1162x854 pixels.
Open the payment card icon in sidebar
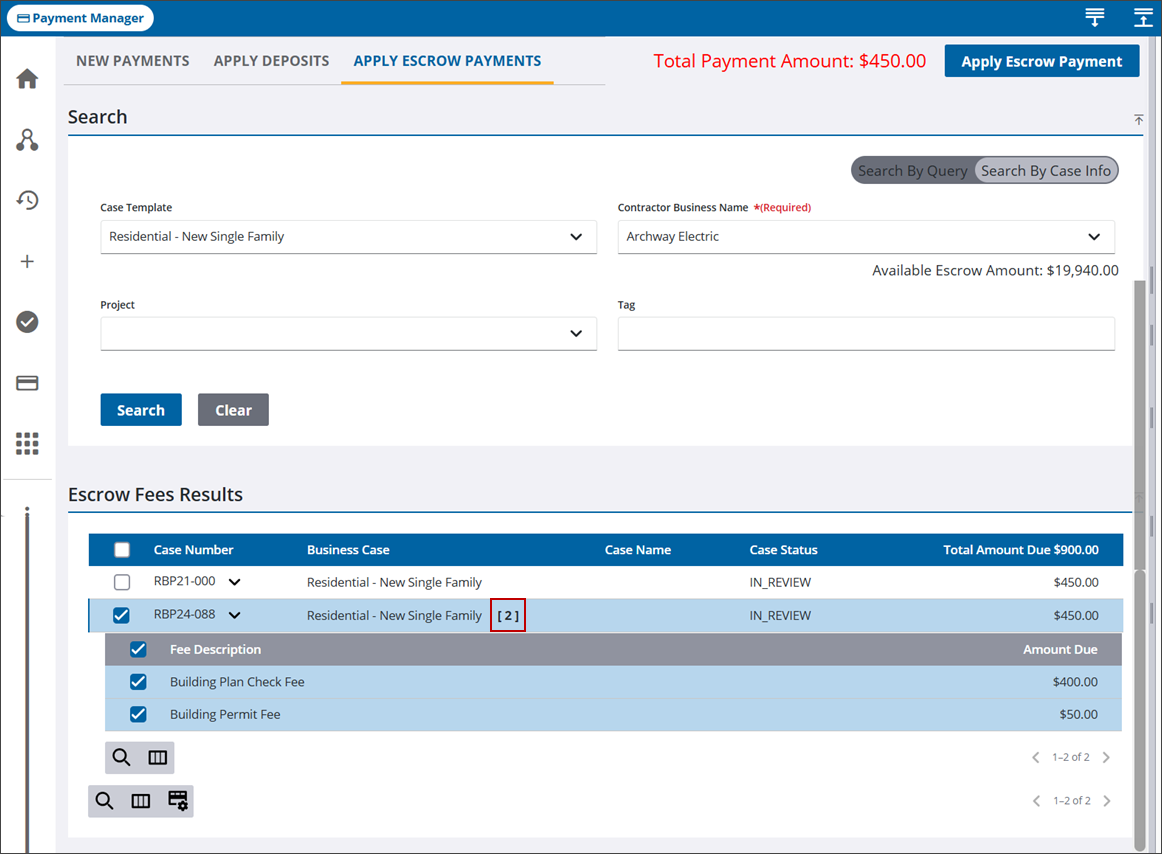click(x=27, y=383)
